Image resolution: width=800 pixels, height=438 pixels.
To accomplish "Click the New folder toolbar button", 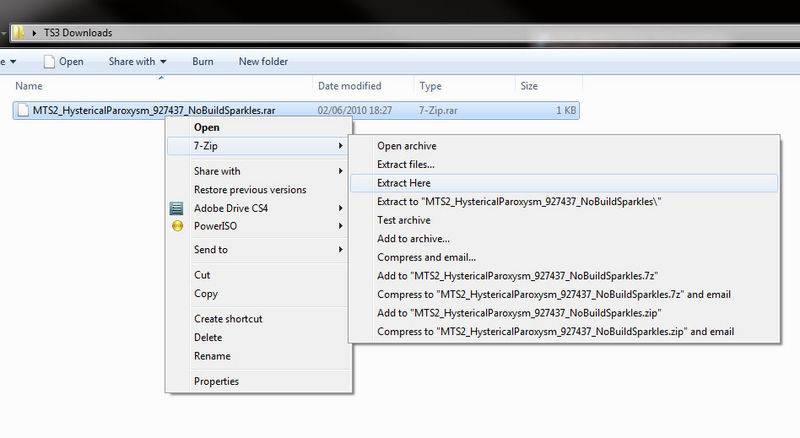I will 263,61.
